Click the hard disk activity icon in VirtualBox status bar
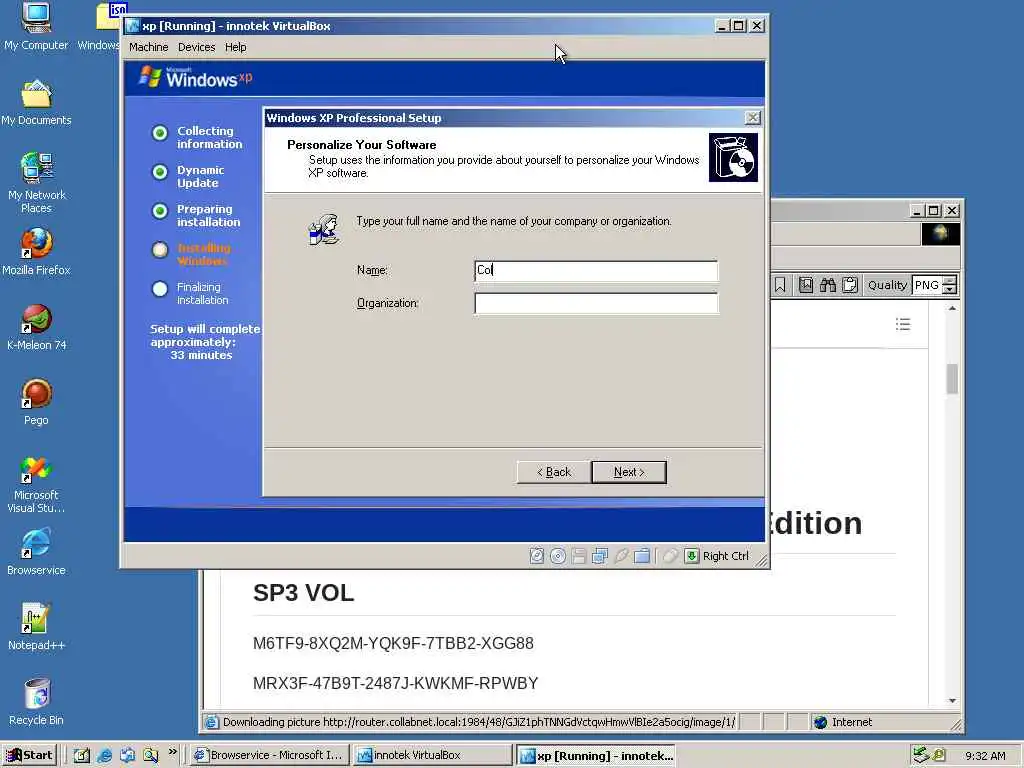This screenshot has height=768, width=1024. point(537,556)
